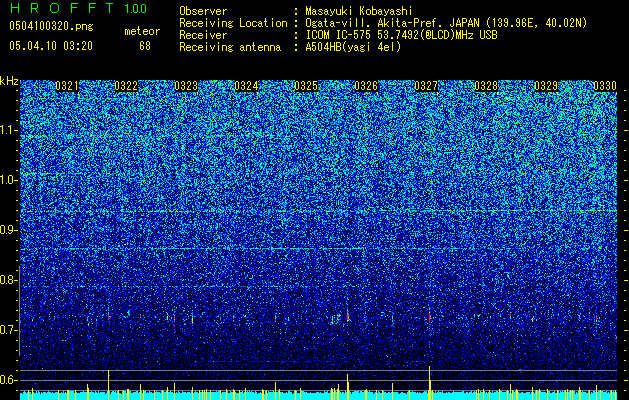This screenshot has height=400, width=629.
Task: Click the 0323 time marker label
Action: (x=186, y=86)
